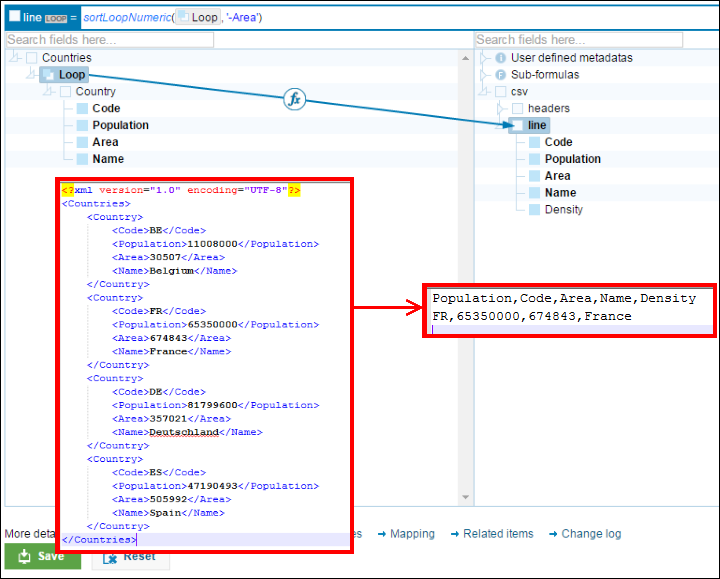Click the Loop node icon in source tree
The image size is (720, 579).
tap(48, 75)
